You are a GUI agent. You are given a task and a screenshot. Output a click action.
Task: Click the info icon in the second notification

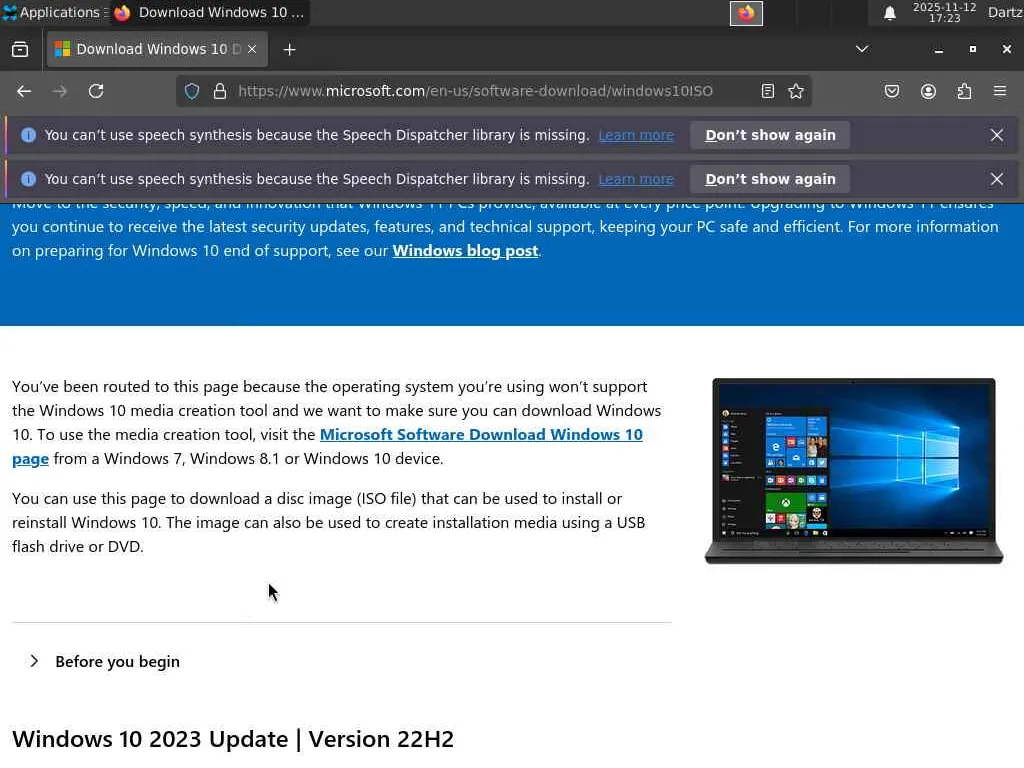click(x=28, y=179)
